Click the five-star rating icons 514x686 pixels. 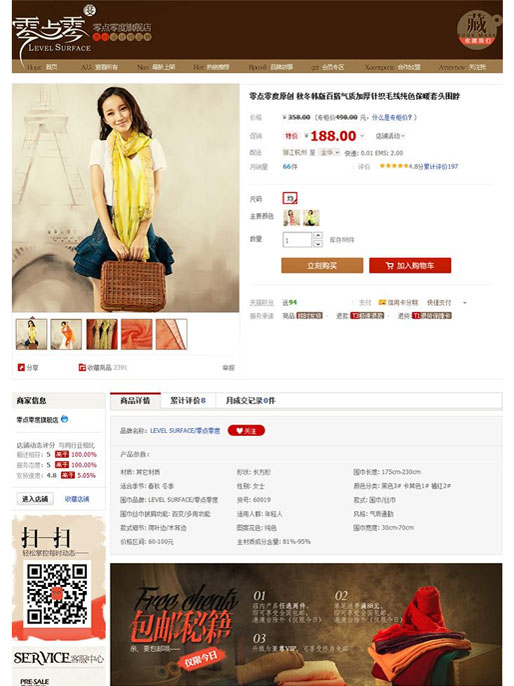[x=394, y=166]
